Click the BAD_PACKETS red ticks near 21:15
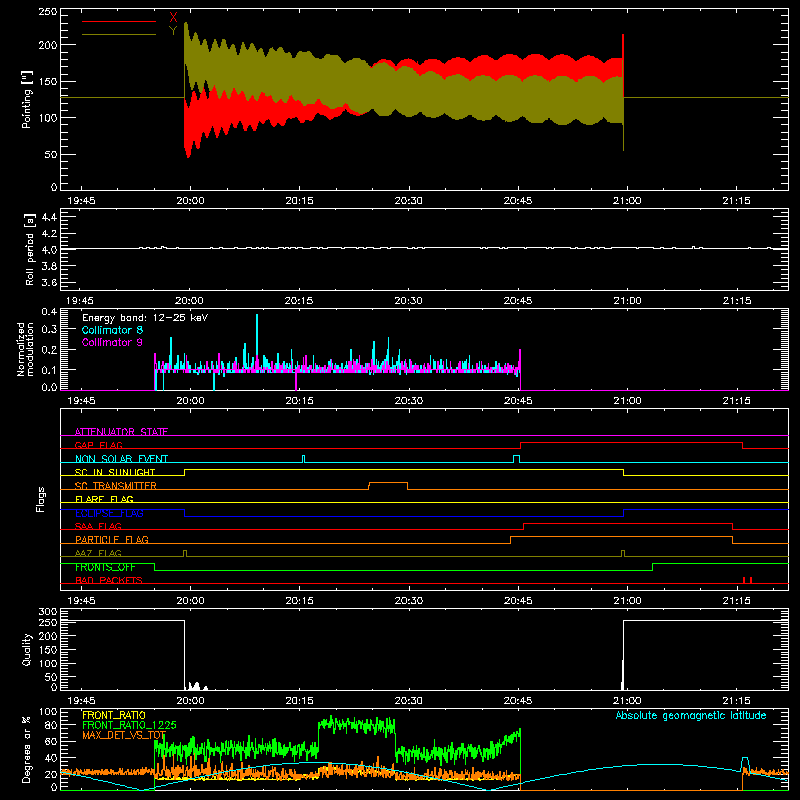The image size is (800, 800). (747, 580)
